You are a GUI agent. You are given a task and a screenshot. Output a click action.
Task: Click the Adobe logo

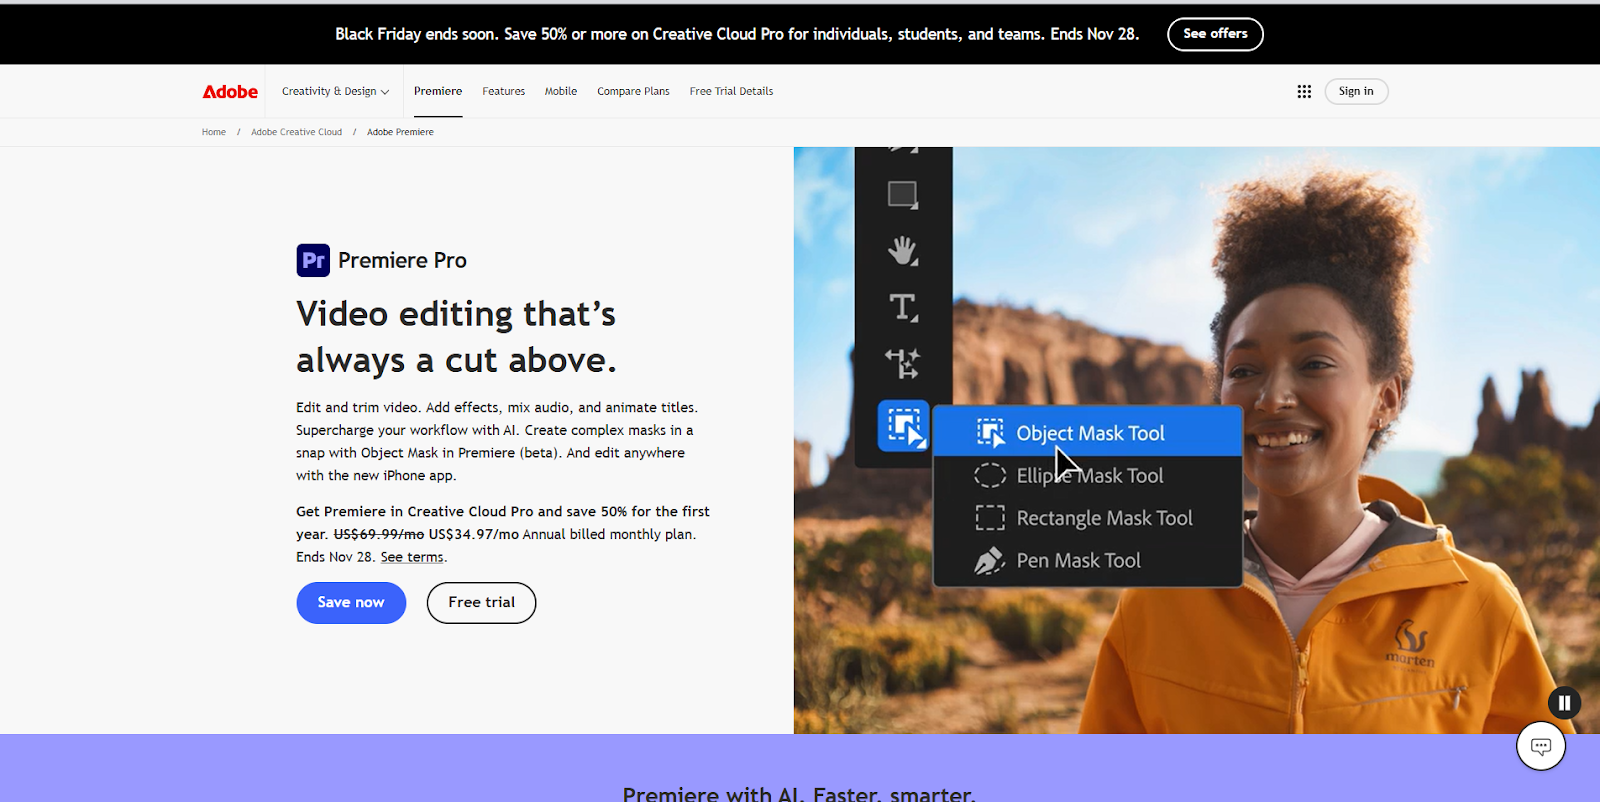coord(230,92)
